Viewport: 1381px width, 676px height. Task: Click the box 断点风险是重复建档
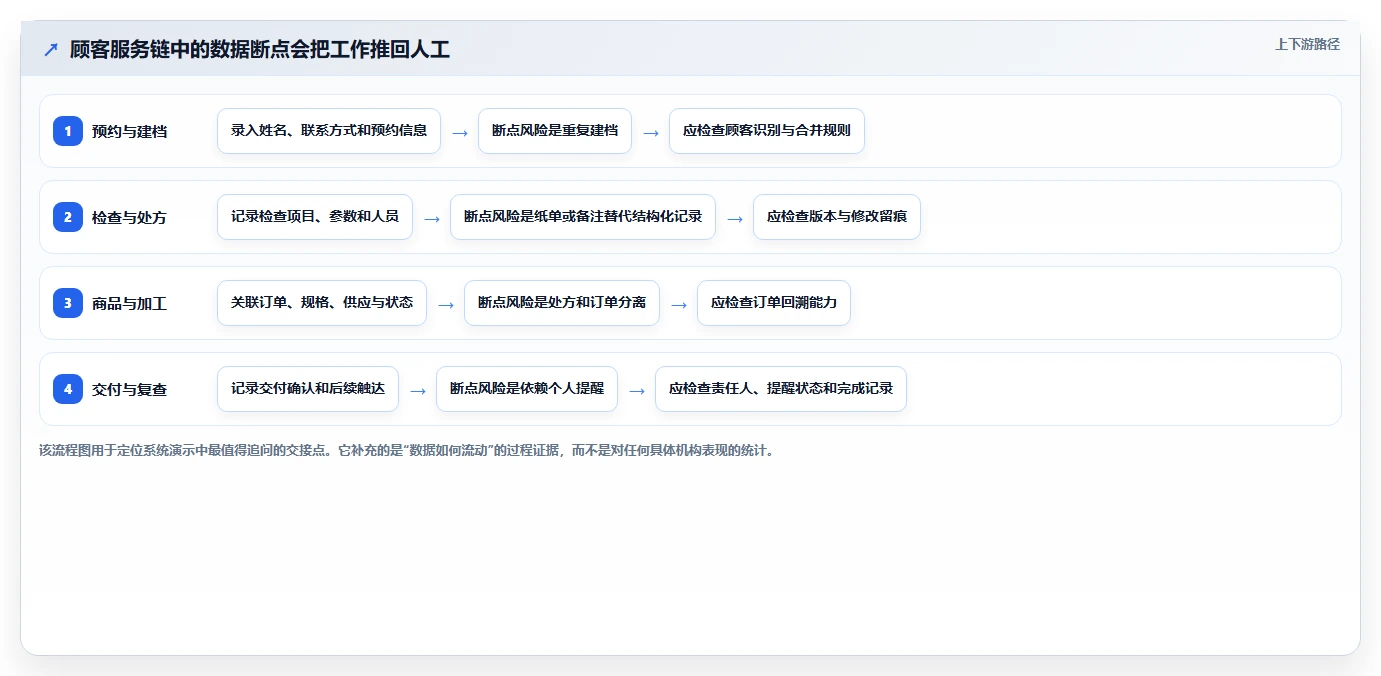coord(555,131)
